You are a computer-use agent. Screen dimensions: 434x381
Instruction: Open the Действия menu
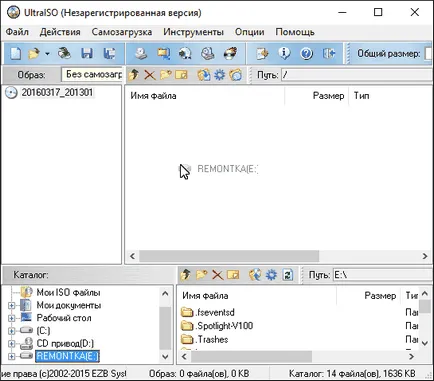[x=60, y=32]
